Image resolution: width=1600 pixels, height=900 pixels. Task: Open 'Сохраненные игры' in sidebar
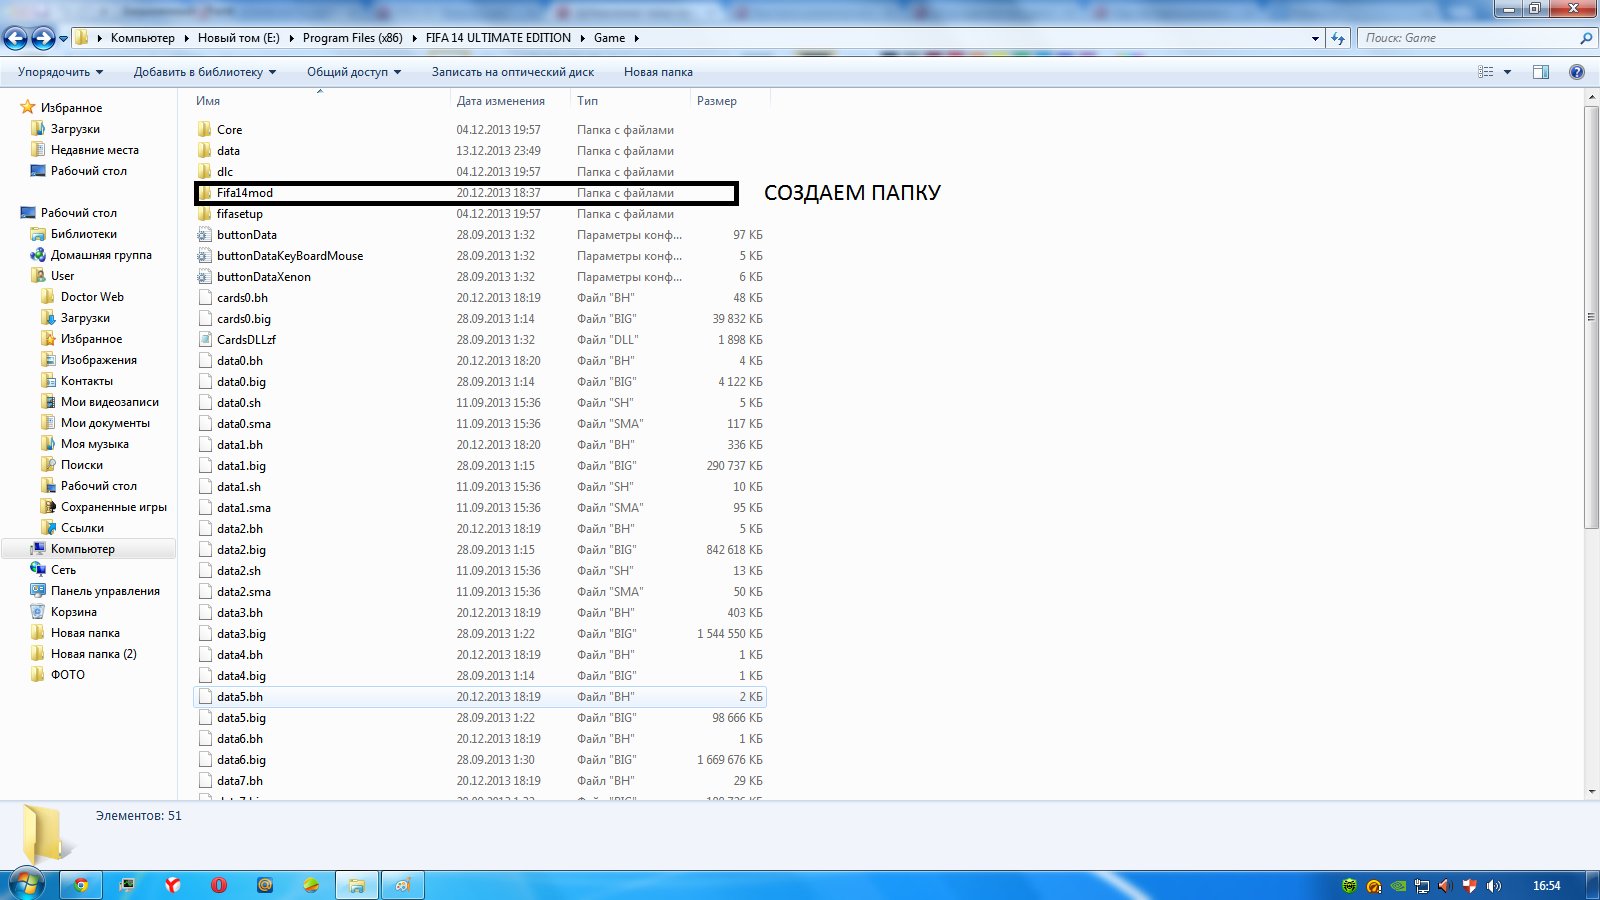(114, 507)
